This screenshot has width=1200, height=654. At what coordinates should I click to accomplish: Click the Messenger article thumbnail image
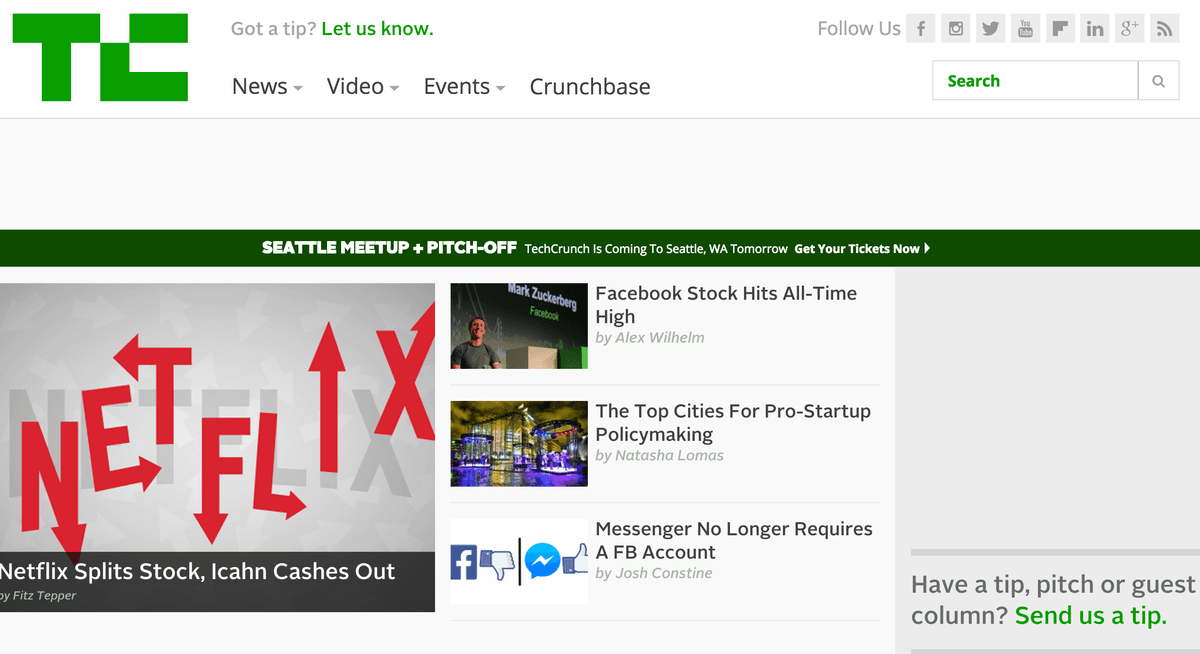tap(519, 561)
